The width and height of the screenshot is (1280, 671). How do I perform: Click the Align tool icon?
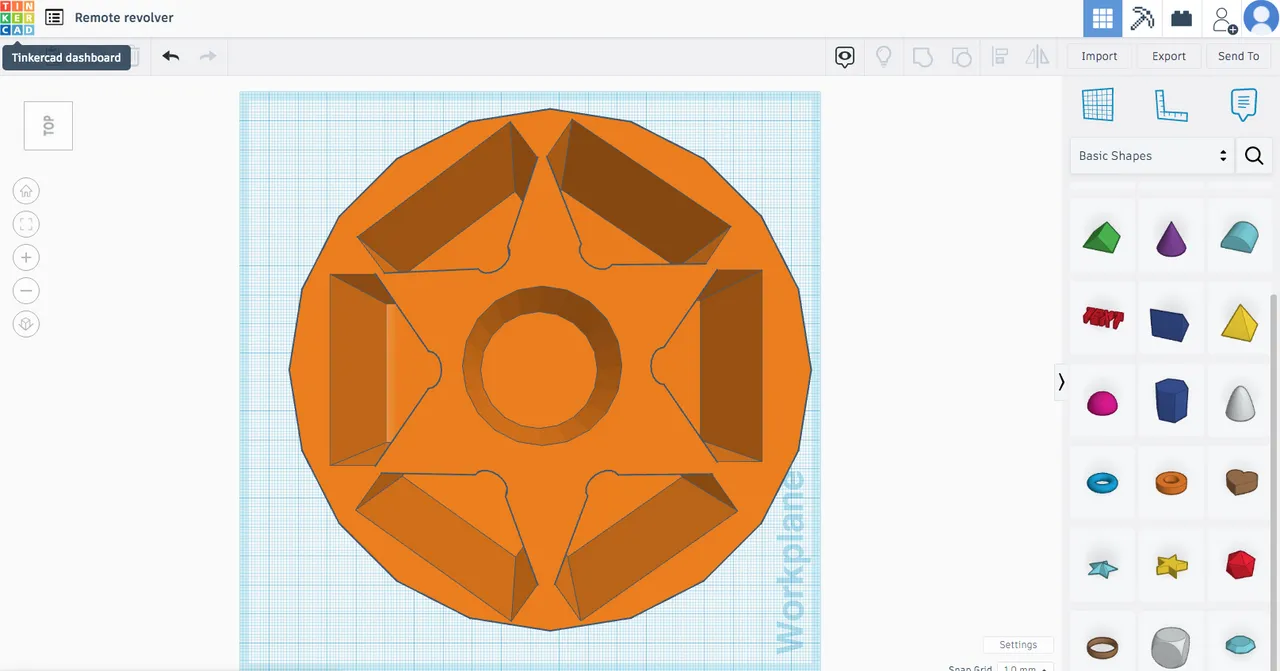[x=999, y=57]
